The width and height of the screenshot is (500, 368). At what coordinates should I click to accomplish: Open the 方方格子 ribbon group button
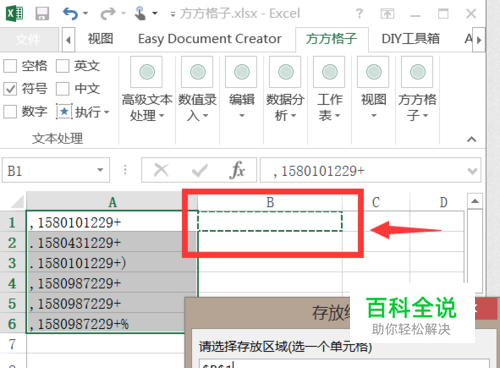pos(417,89)
